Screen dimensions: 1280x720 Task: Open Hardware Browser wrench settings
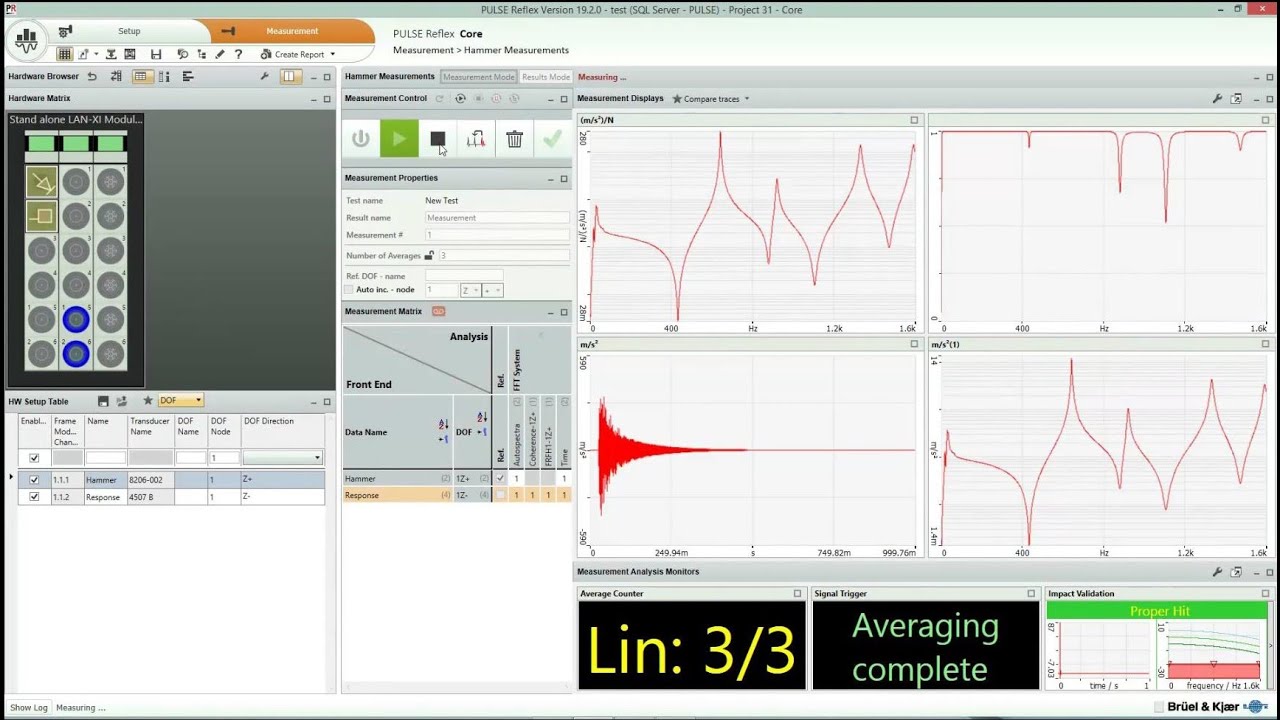click(265, 76)
